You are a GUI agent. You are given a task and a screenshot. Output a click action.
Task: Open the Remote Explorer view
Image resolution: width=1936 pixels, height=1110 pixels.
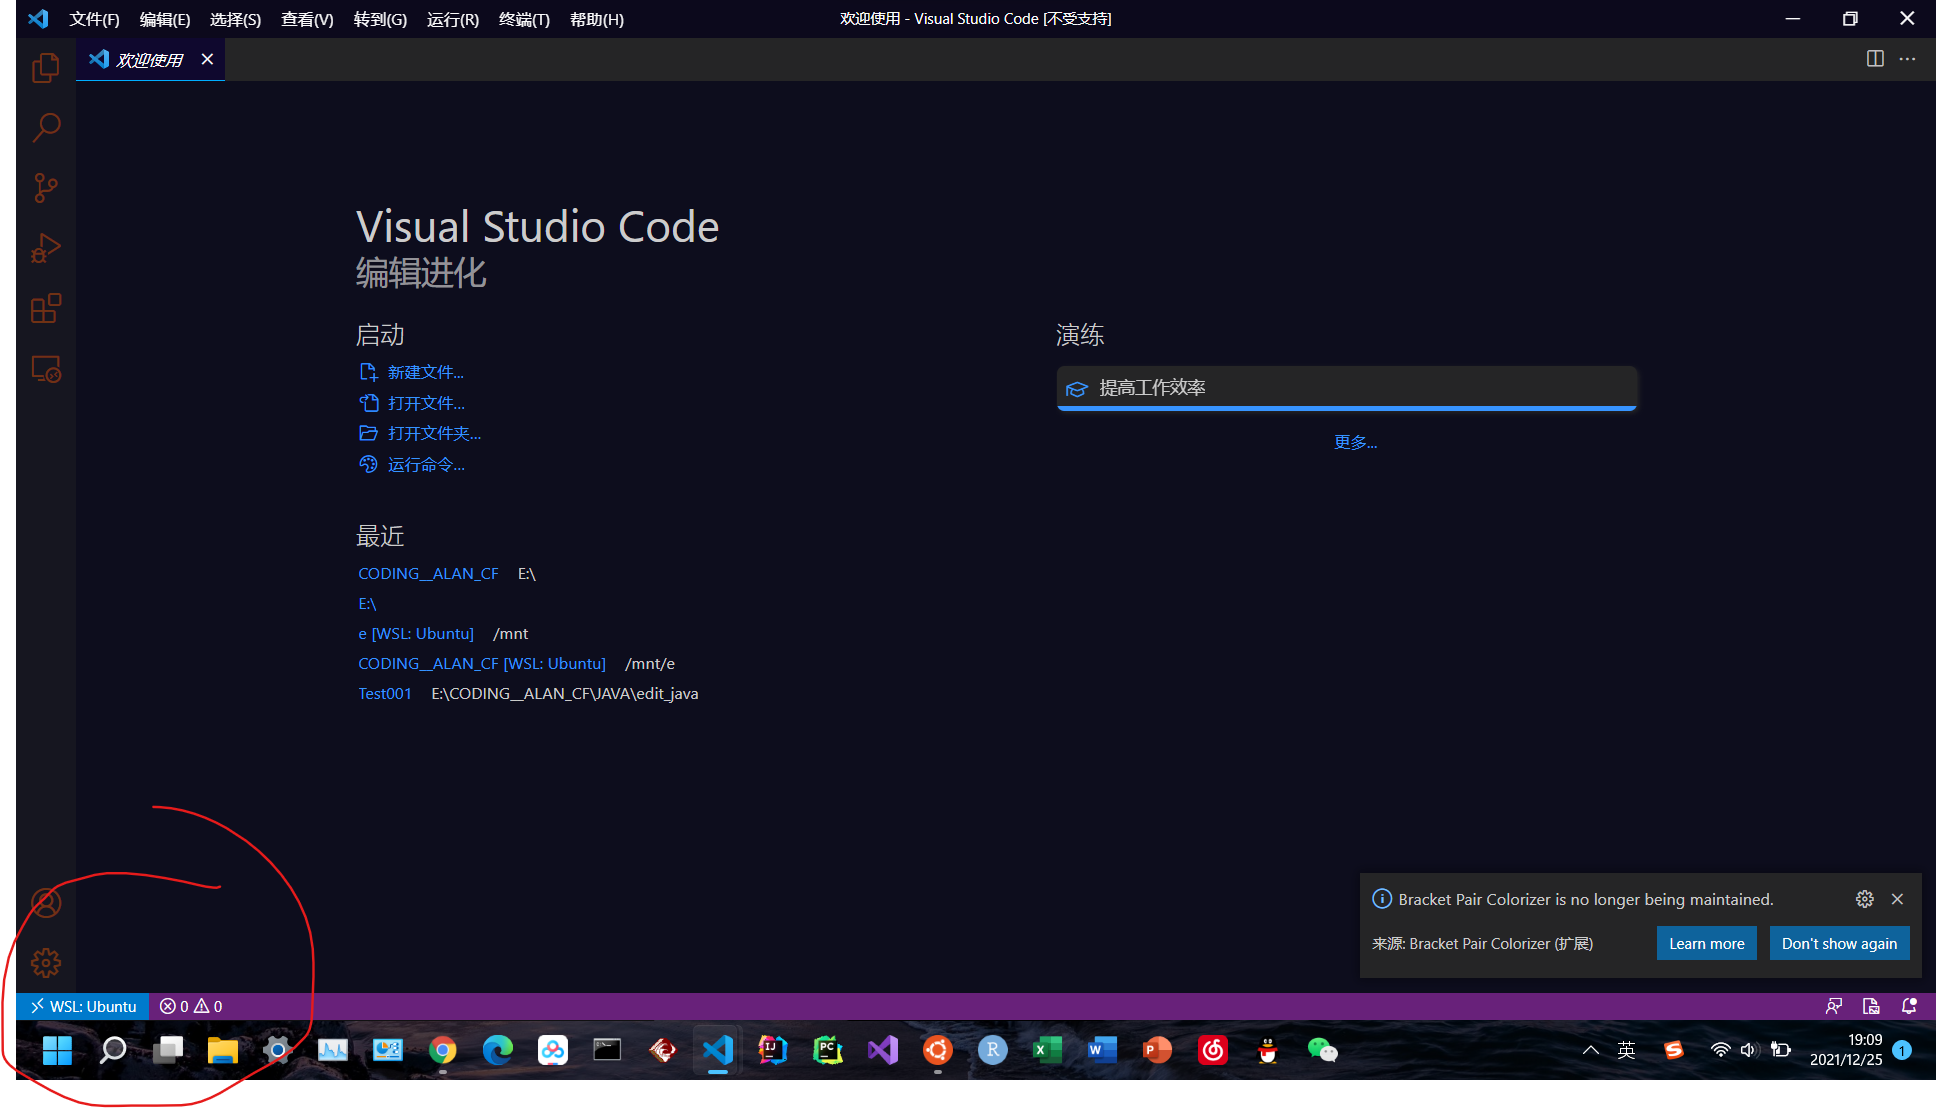coord(46,369)
